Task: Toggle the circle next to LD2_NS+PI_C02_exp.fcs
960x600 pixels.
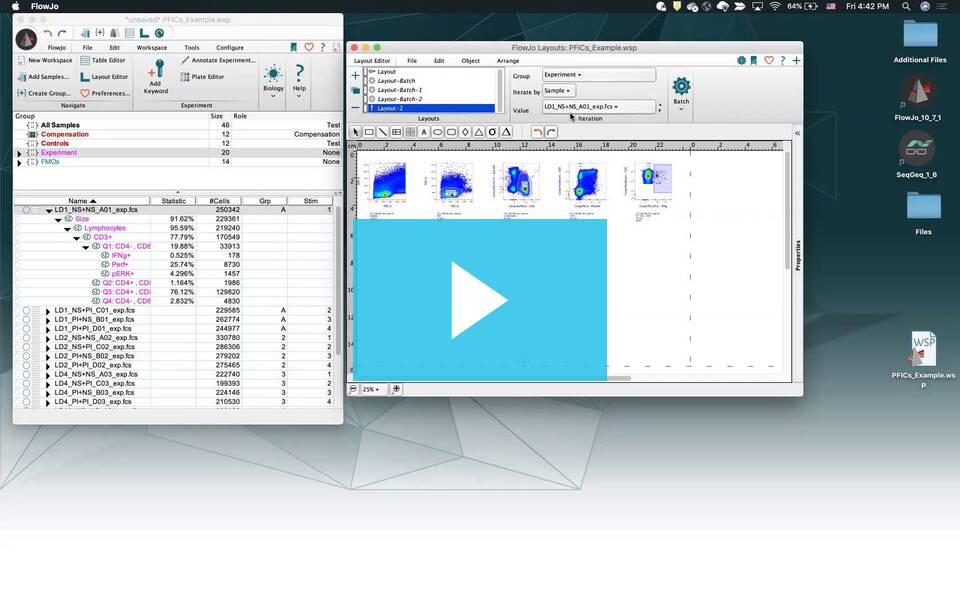Action: tap(26, 347)
